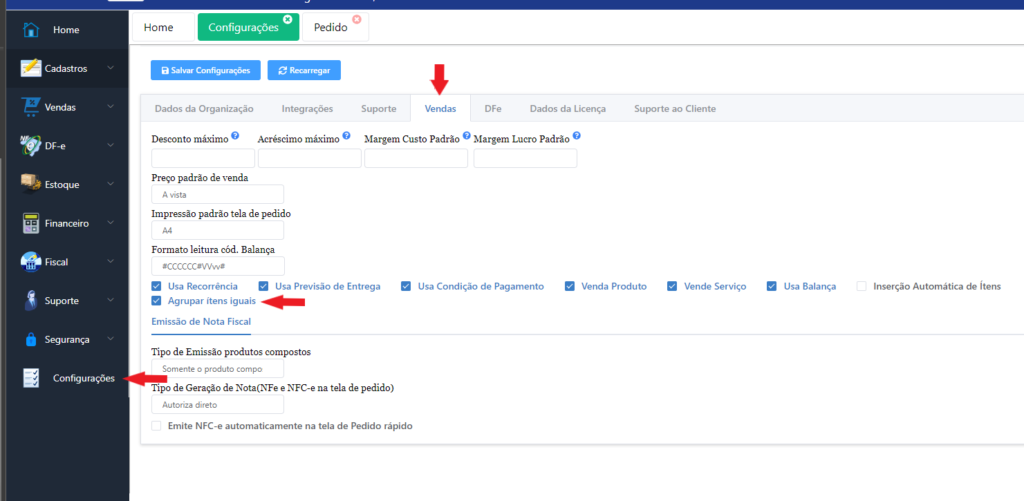Click Salvar Configurações button

tap(206, 70)
